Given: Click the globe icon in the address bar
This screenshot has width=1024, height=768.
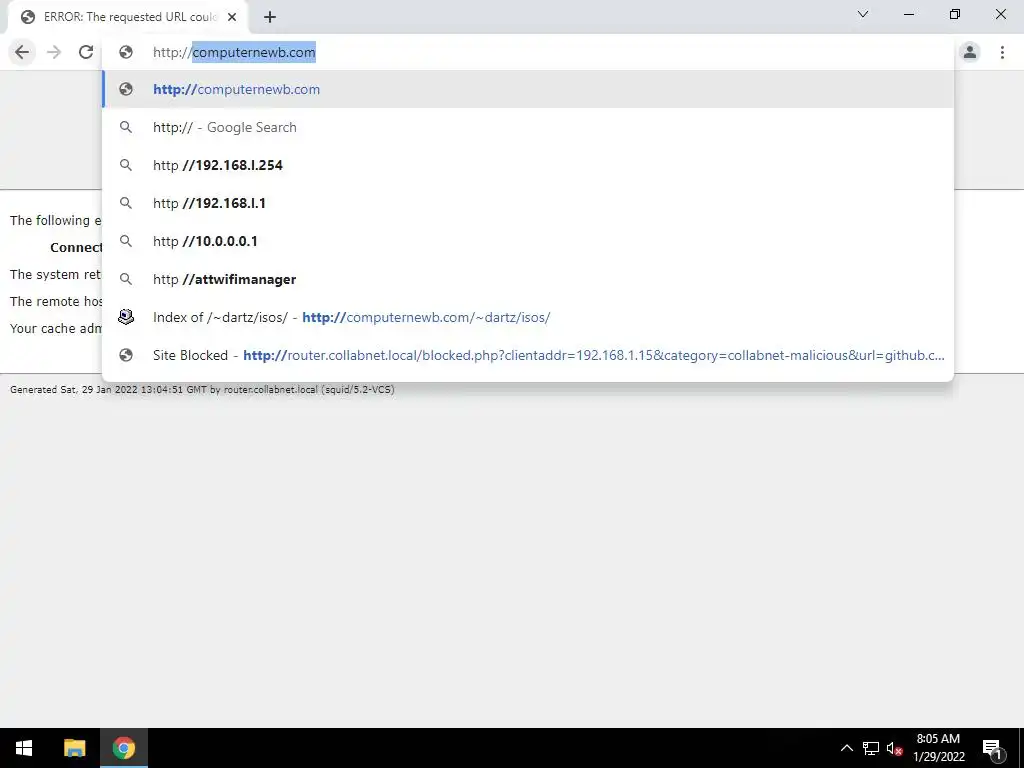Looking at the screenshot, I should pyautogui.click(x=126, y=52).
